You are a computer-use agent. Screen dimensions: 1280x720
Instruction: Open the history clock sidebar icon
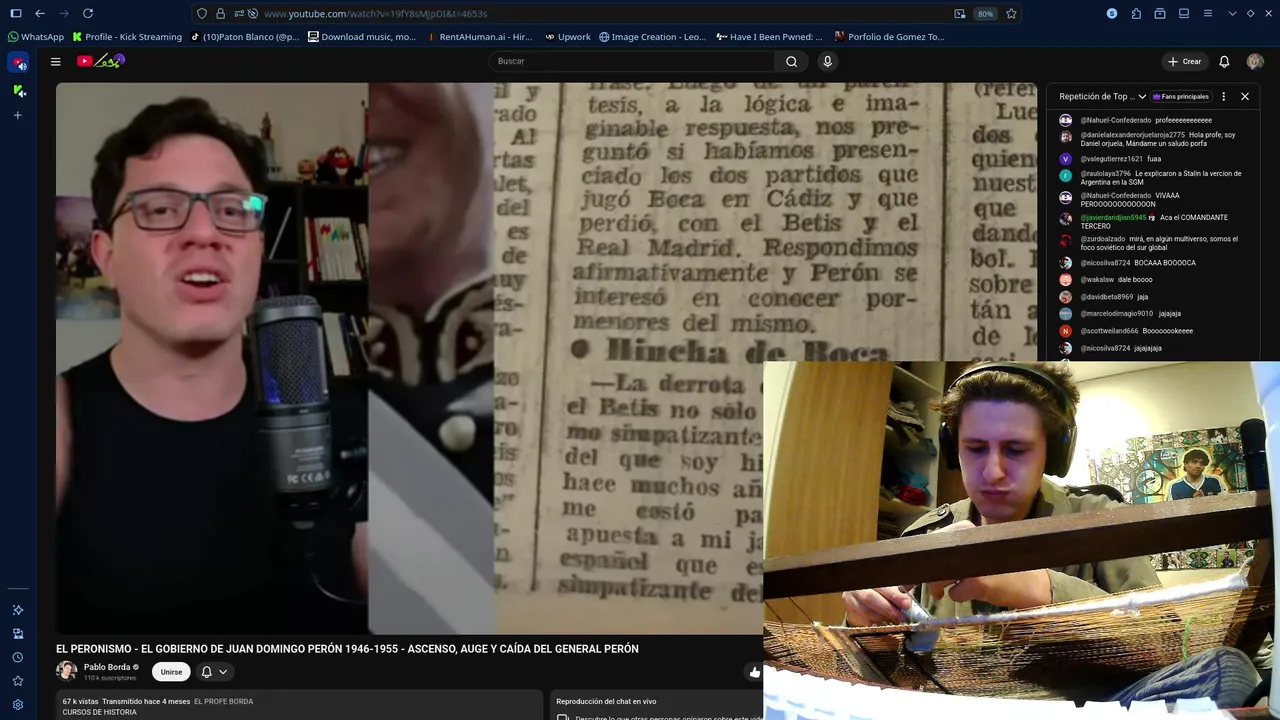pyautogui.click(x=18, y=657)
